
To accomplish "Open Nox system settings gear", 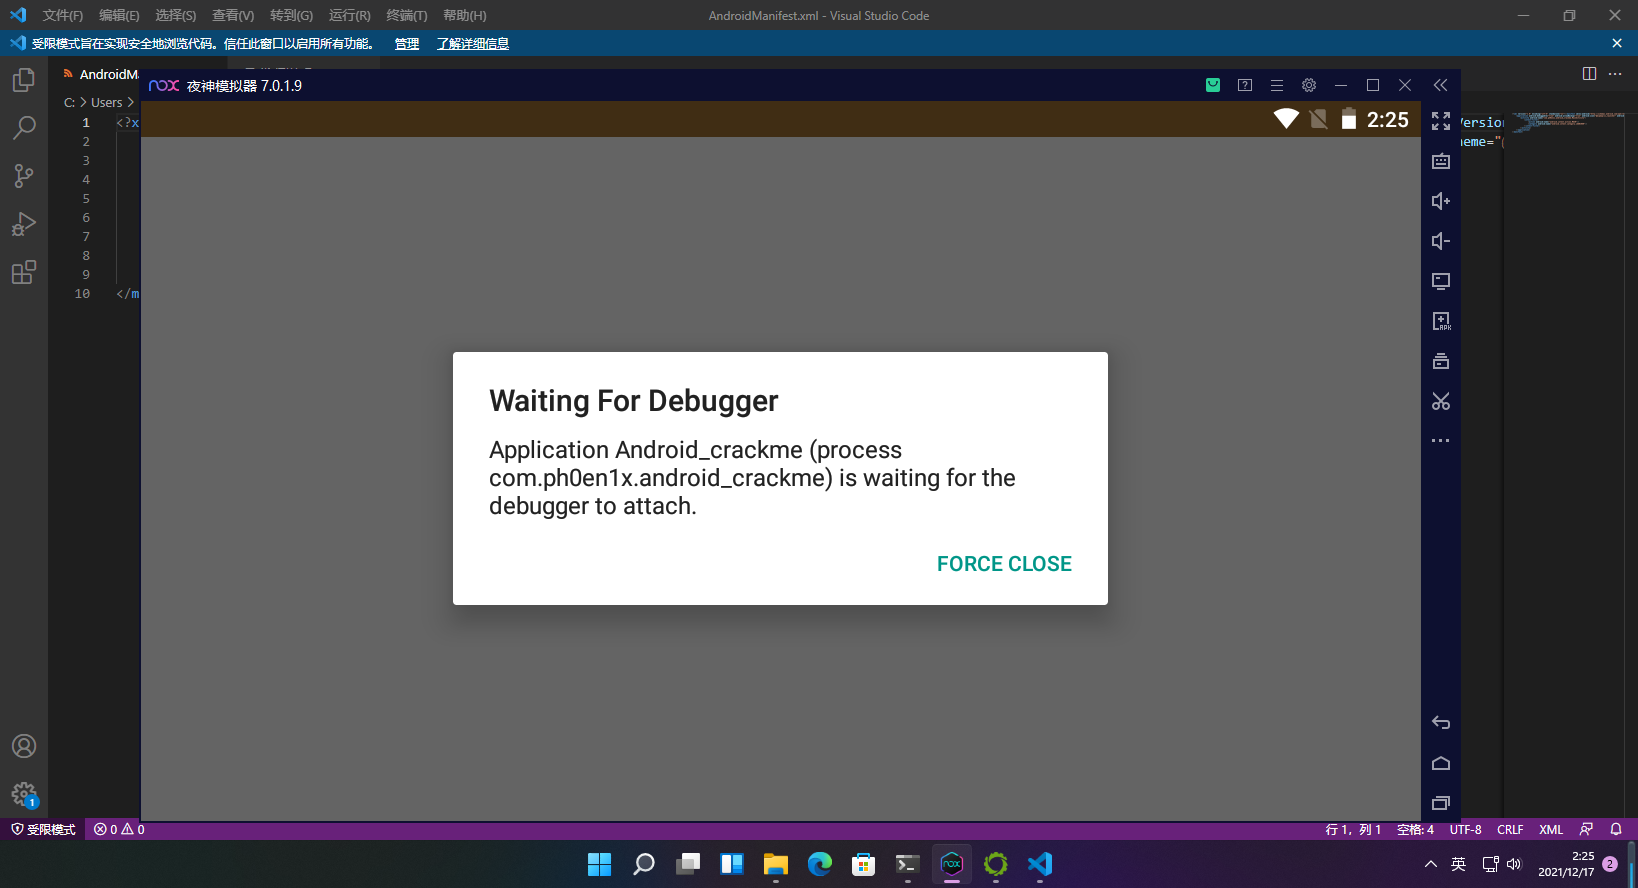I will coord(1309,85).
